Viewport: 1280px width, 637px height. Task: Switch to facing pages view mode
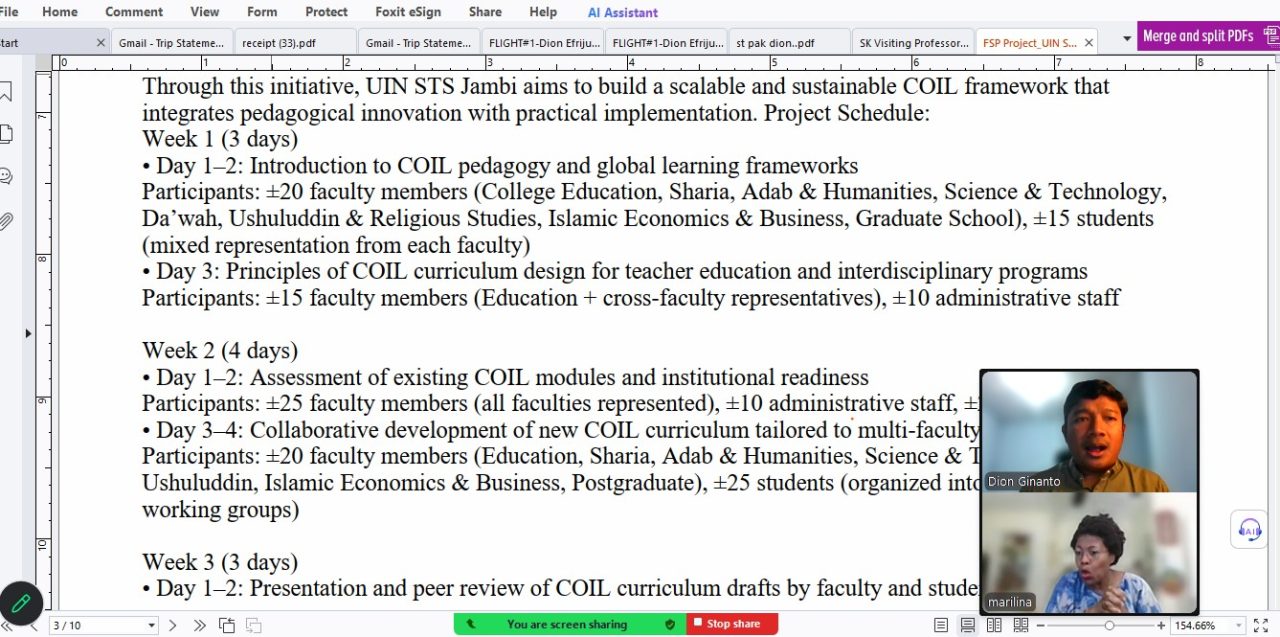(x=994, y=625)
